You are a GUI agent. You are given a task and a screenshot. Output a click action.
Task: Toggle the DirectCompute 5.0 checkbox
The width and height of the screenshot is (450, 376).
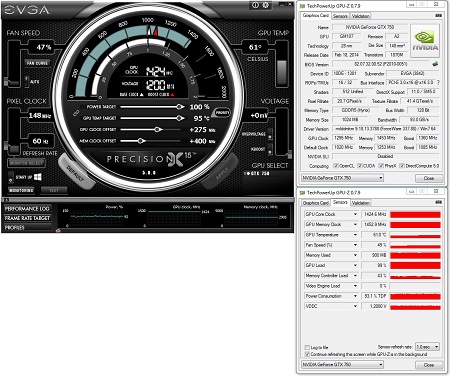coord(402,166)
